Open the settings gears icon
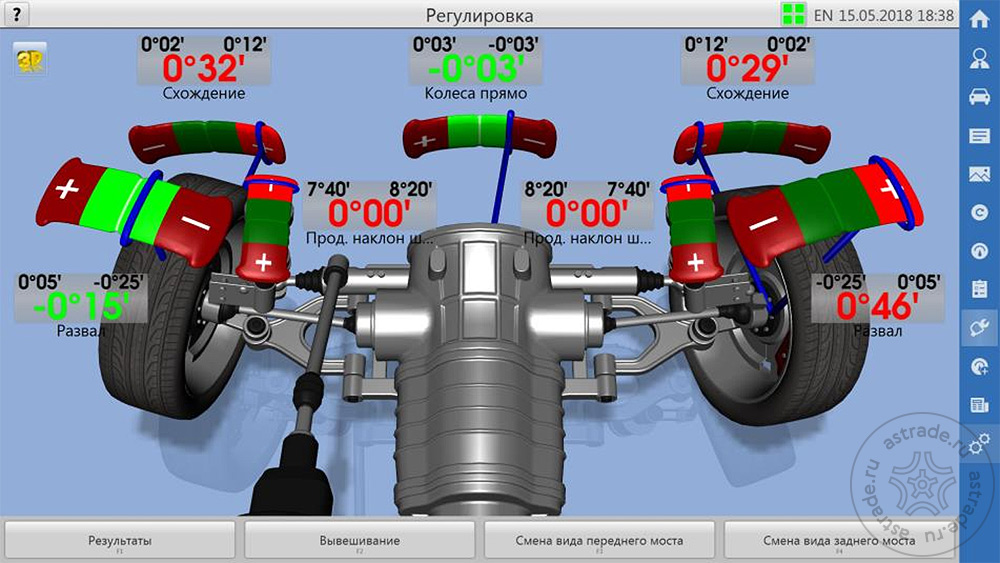Viewport: 1000px width, 563px height. click(x=979, y=443)
